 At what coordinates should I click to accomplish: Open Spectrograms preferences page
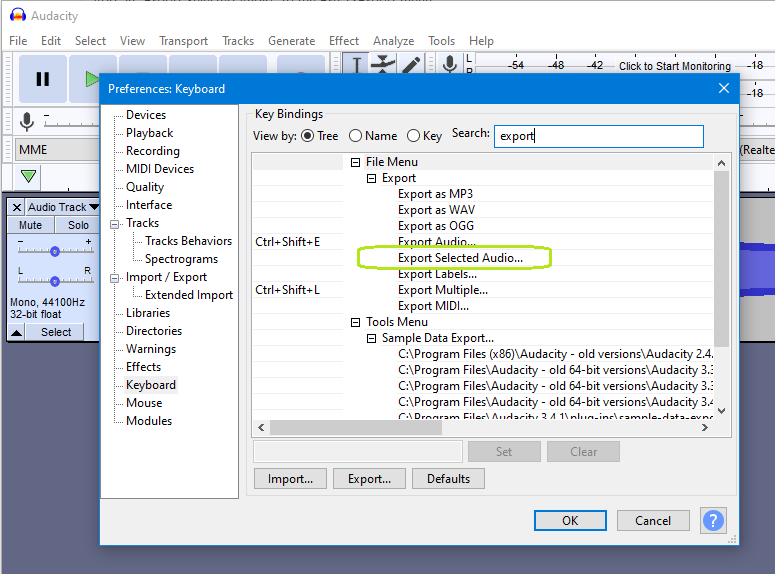(x=181, y=259)
